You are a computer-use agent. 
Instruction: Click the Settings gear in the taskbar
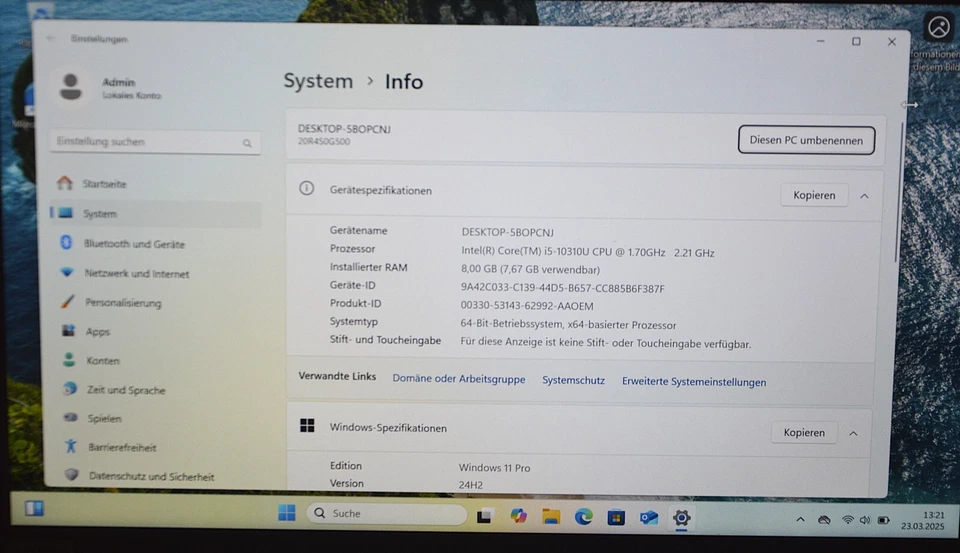pos(681,518)
